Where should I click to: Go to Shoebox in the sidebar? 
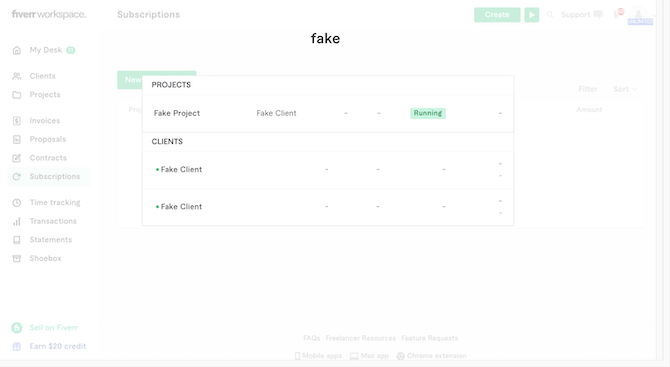[x=45, y=258]
